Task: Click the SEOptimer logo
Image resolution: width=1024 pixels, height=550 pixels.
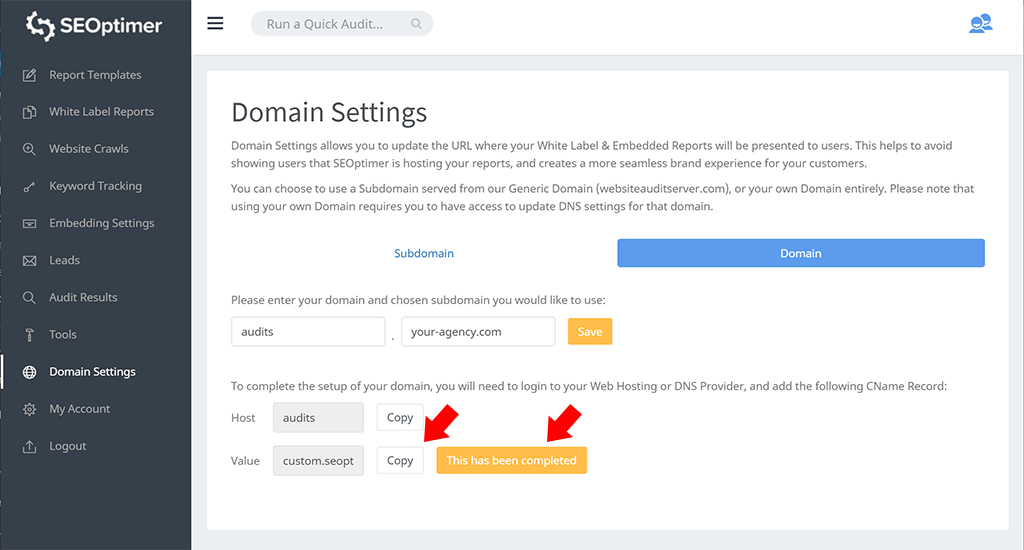Action: pos(94,27)
